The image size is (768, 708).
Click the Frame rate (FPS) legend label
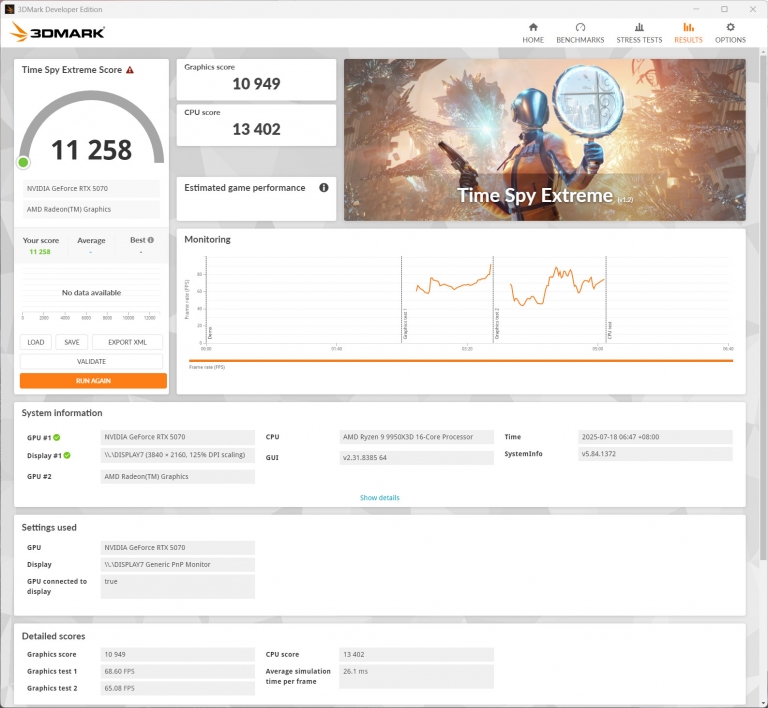pyautogui.click(x=207, y=367)
